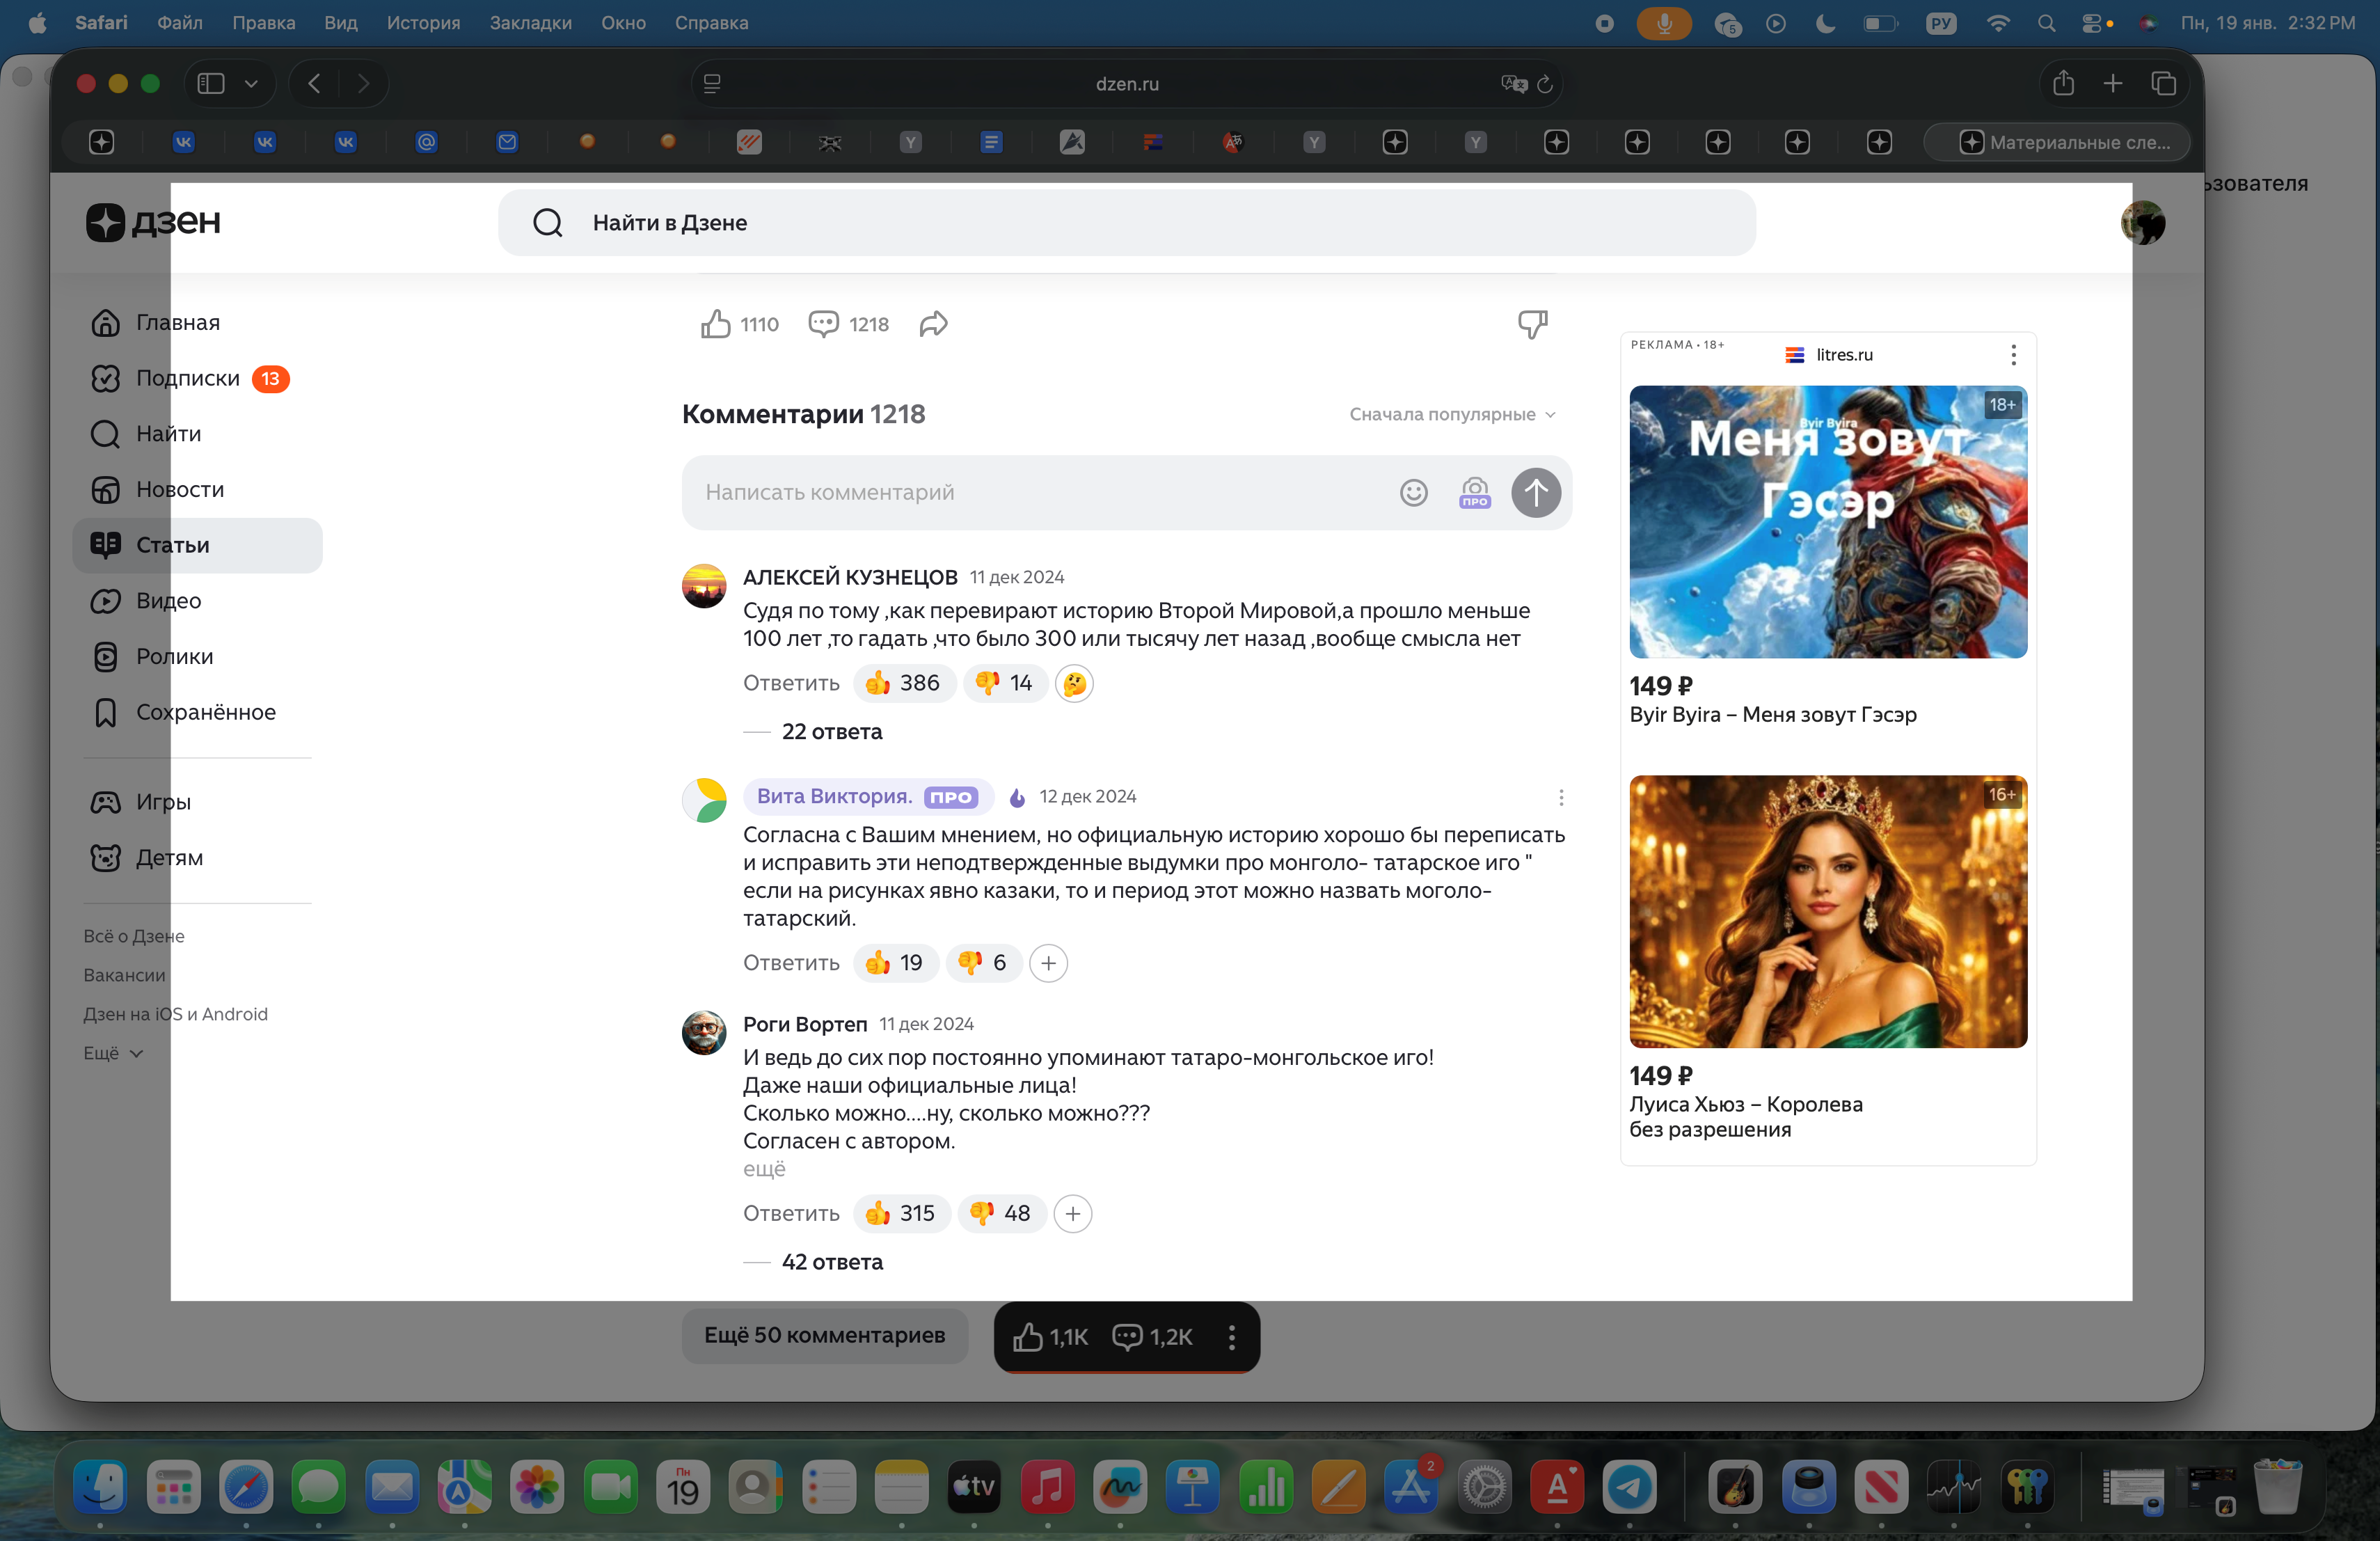2380x1541 pixels.
Task: Open the emoji picker in the comment field
Action: (1413, 493)
